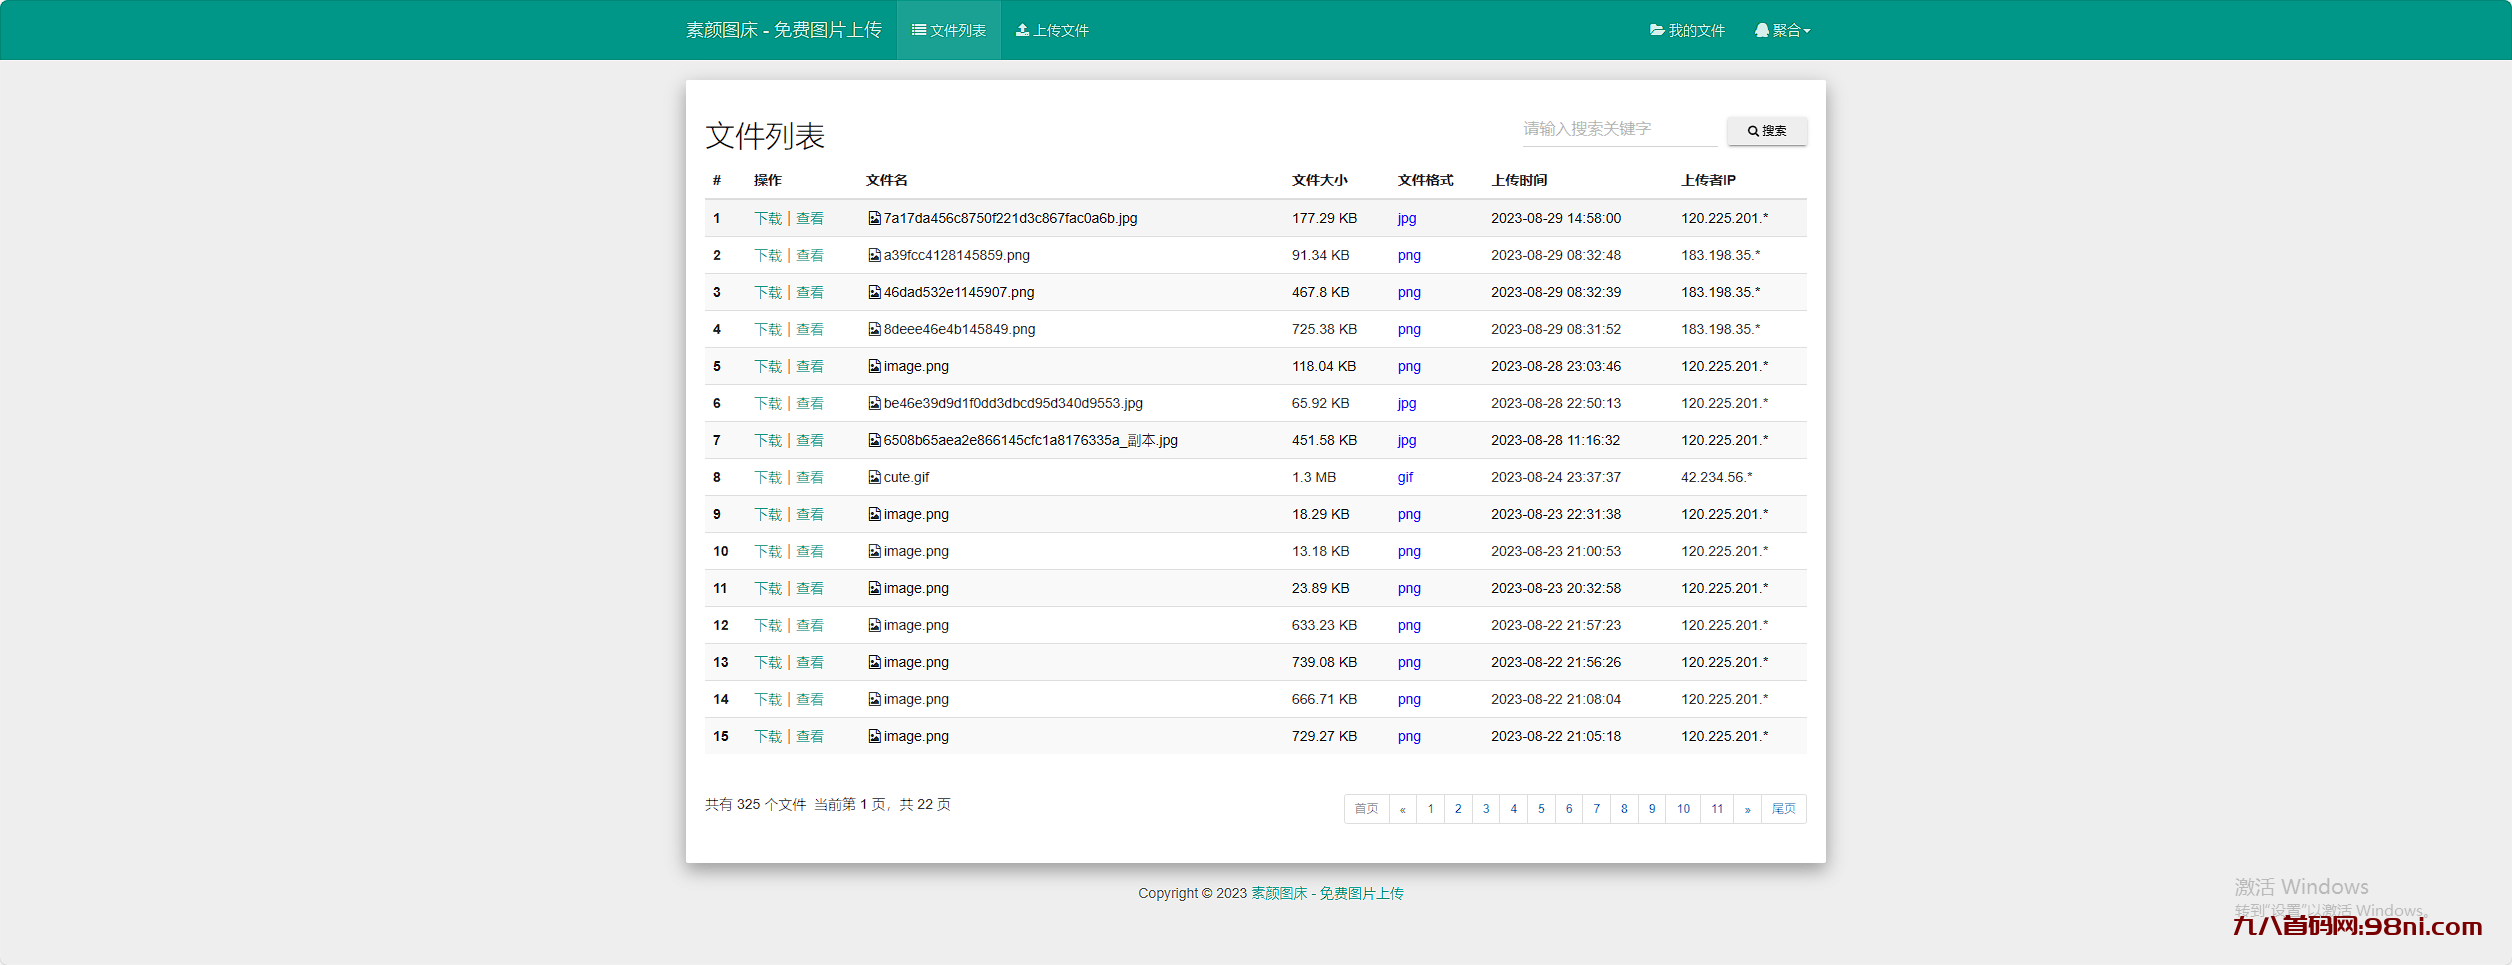Click the file count summary 共有 325 个文件
Screen dimensions: 2512x965
tap(755, 804)
